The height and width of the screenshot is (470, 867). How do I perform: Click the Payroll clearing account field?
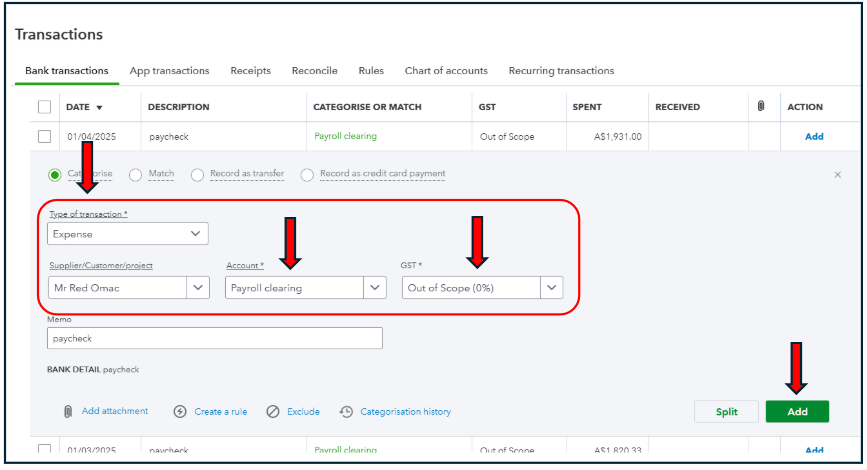(x=294, y=288)
